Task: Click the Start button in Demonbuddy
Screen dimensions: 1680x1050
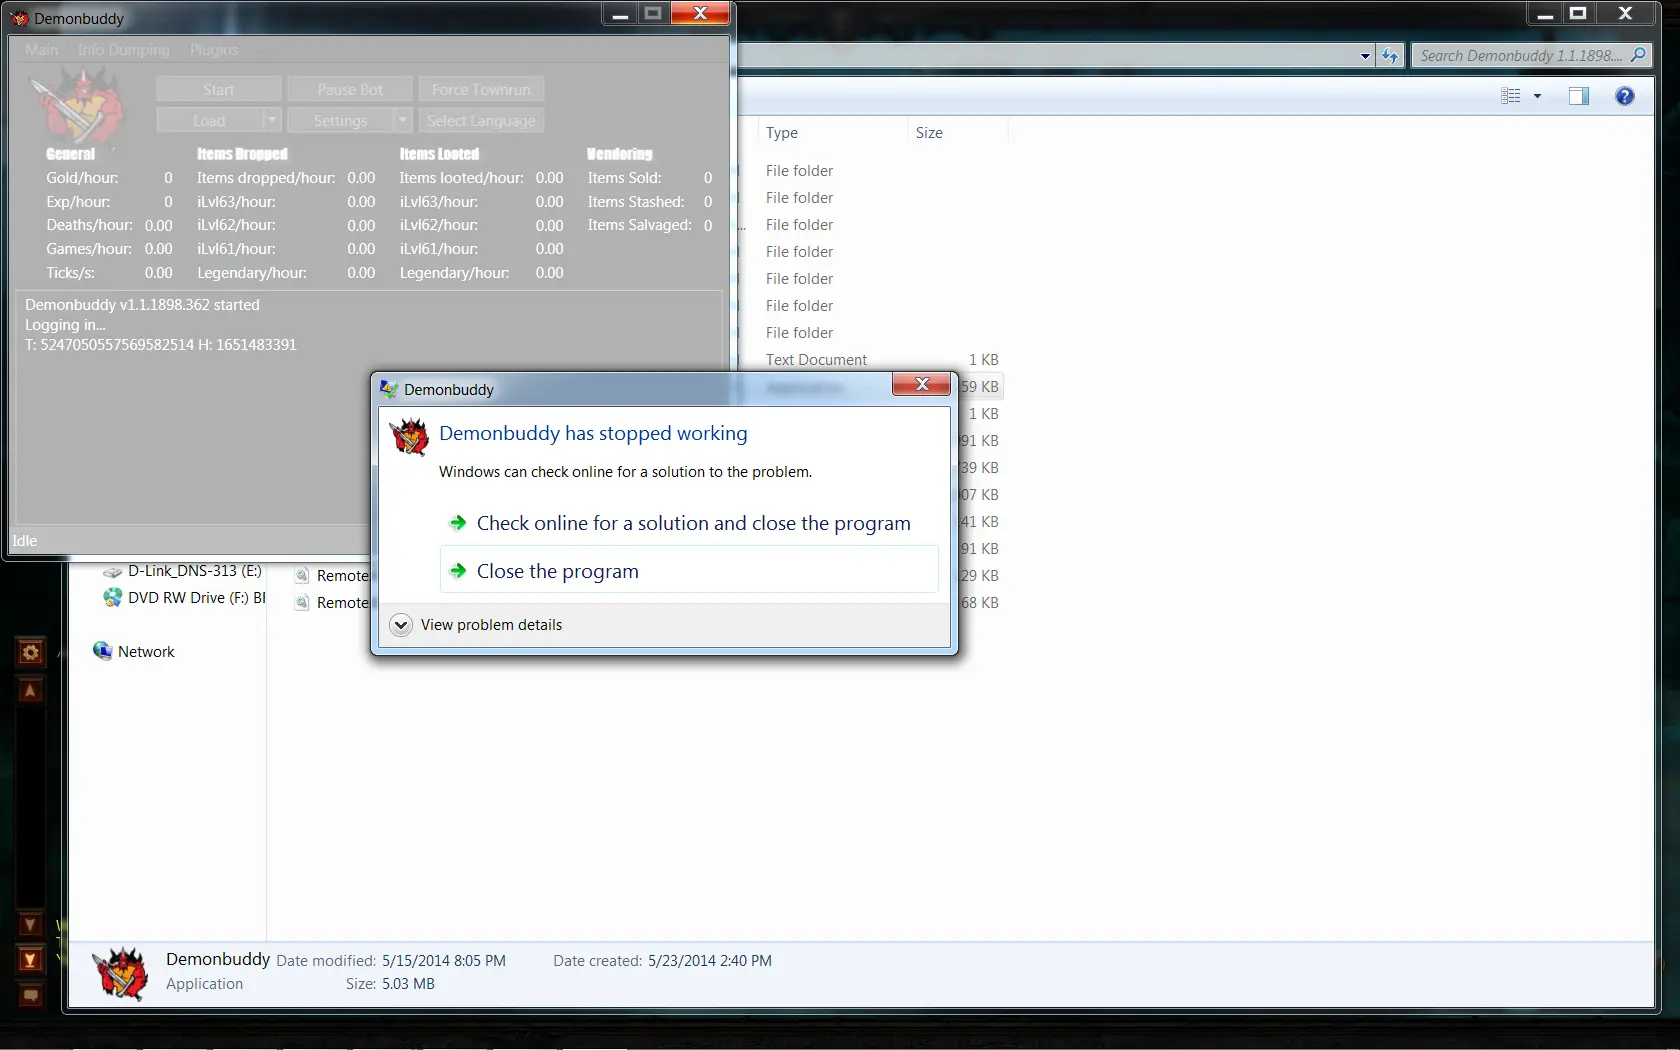Action: click(218, 89)
